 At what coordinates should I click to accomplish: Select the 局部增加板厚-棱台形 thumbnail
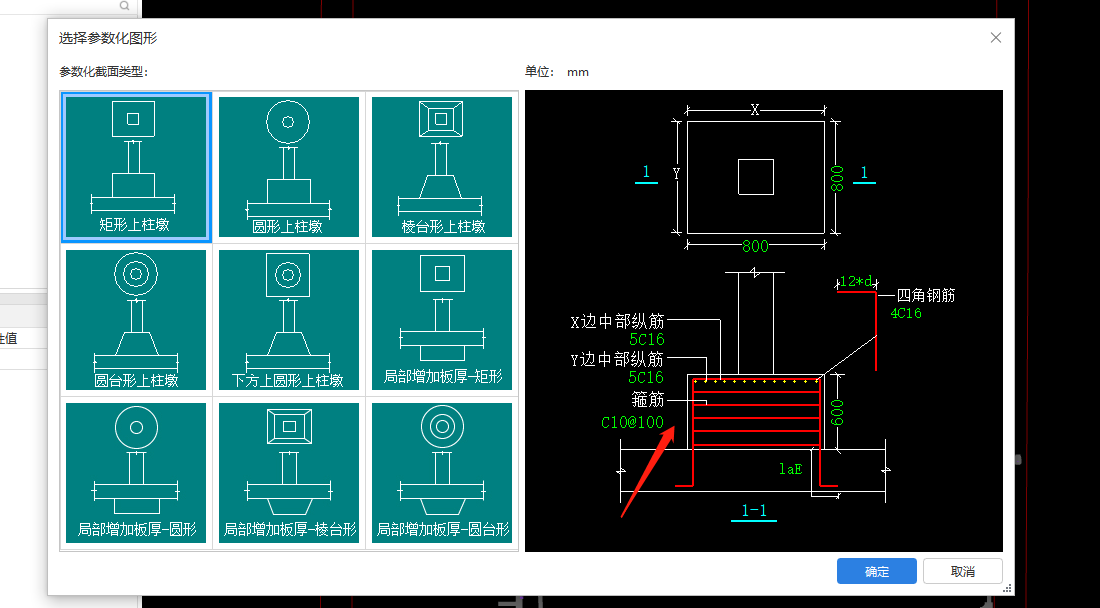[x=289, y=473]
